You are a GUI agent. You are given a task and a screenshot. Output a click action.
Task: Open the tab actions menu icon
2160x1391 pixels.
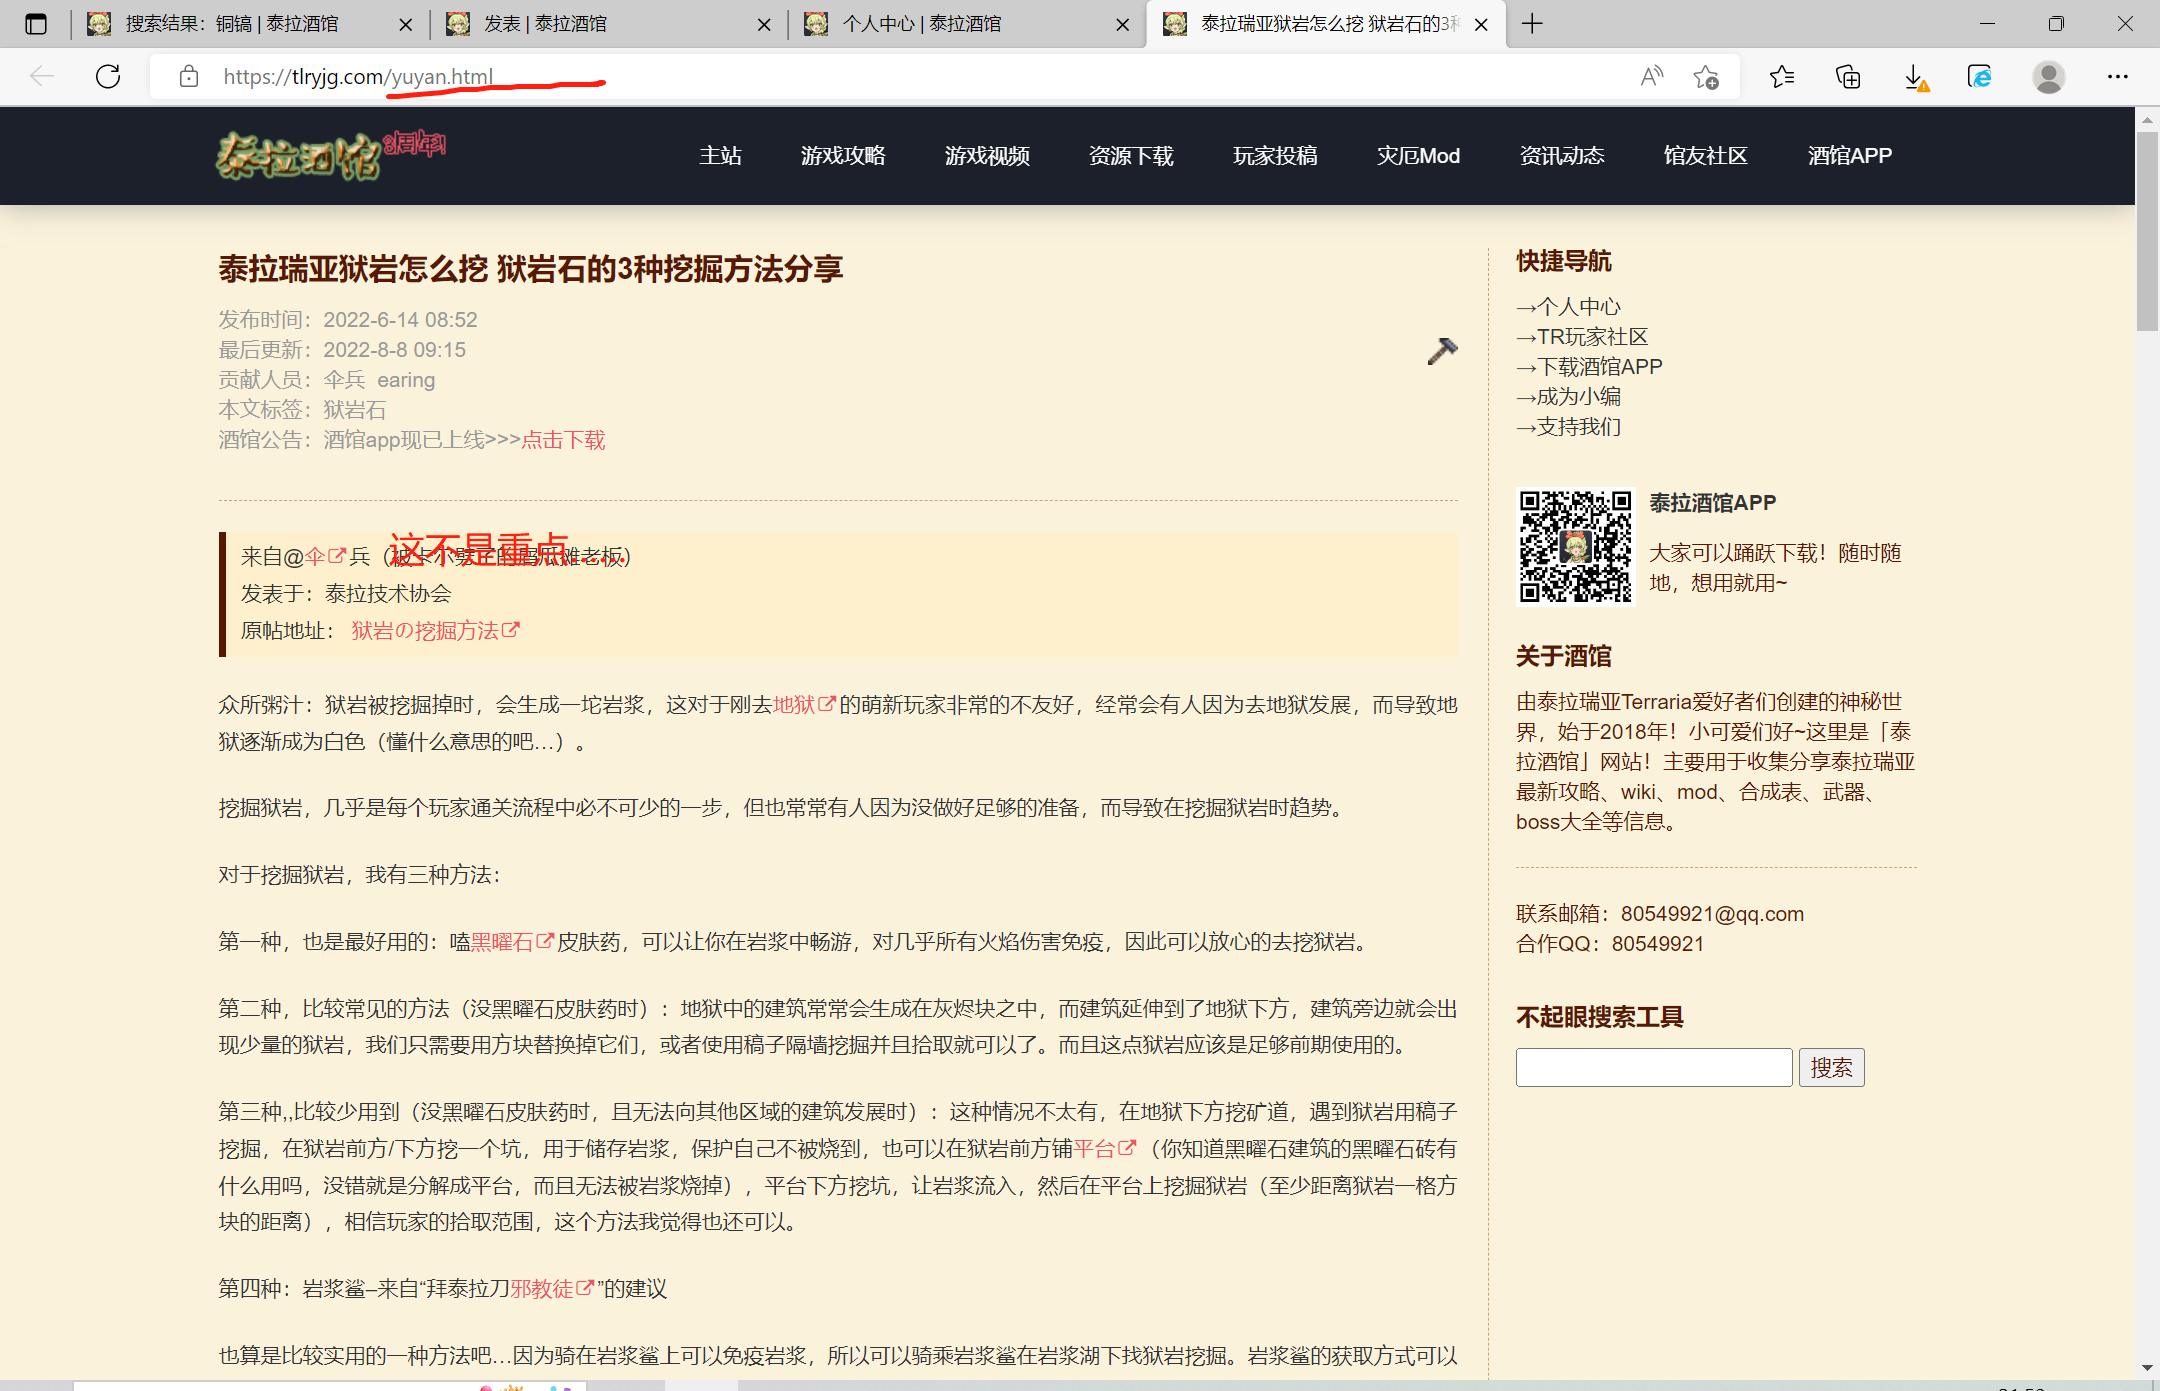(x=36, y=24)
